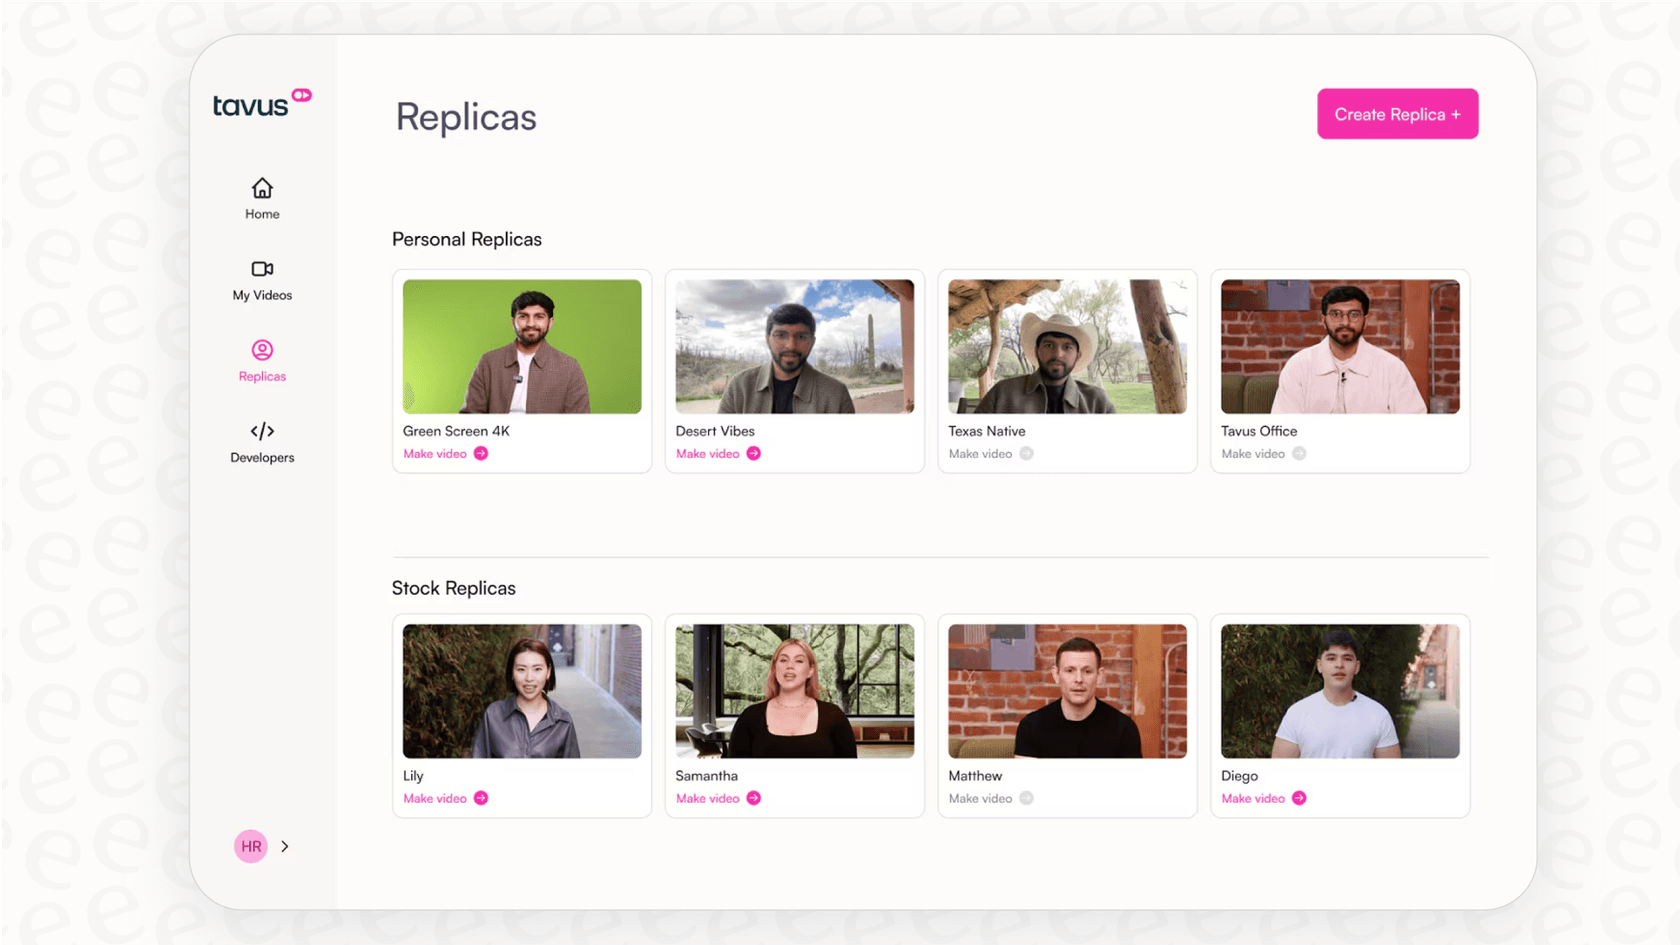Click Make video under Texas Native
The height and width of the screenshot is (945, 1680).
979,453
